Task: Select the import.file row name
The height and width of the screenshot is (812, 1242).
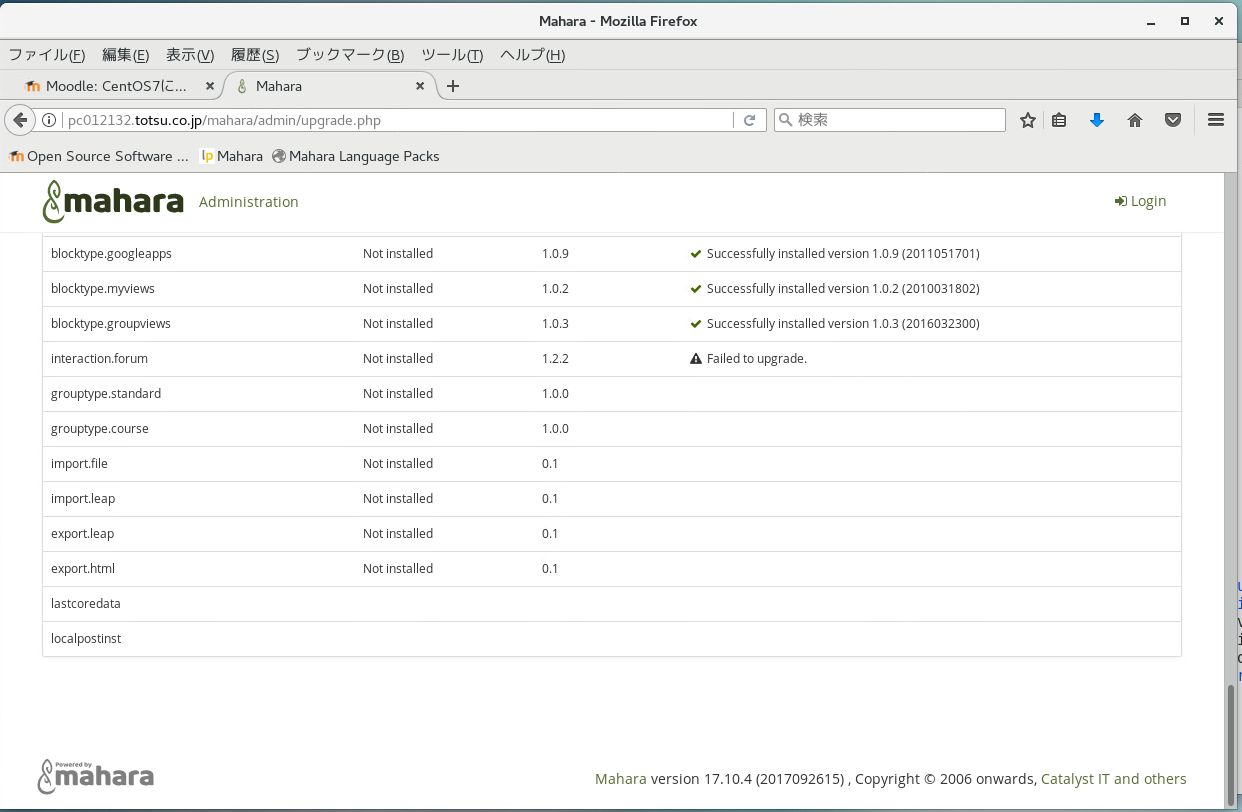Action: (x=79, y=463)
